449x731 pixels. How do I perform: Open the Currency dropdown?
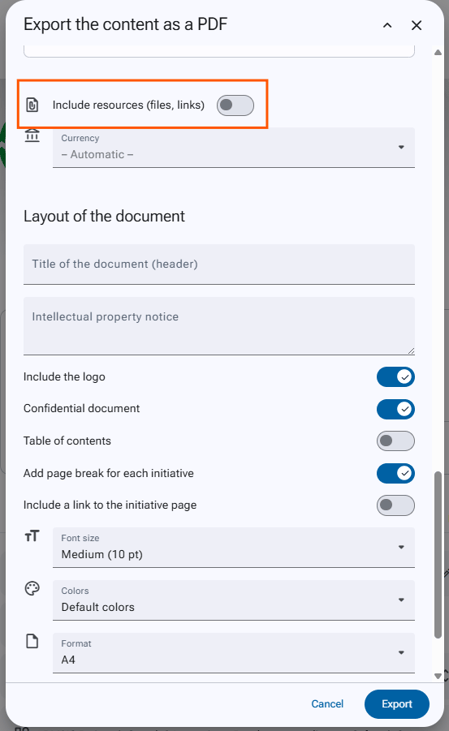[234, 147]
